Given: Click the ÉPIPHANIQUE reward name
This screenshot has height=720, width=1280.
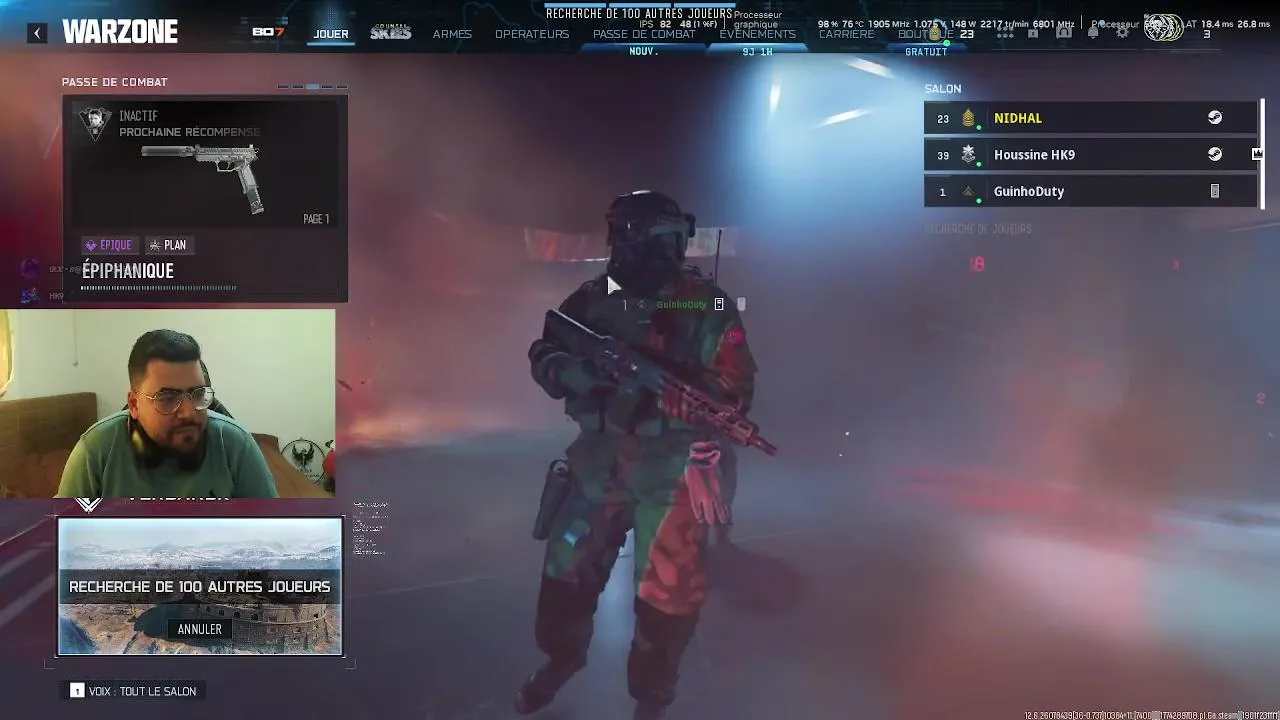Looking at the screenshot, I should coord(128,271).
